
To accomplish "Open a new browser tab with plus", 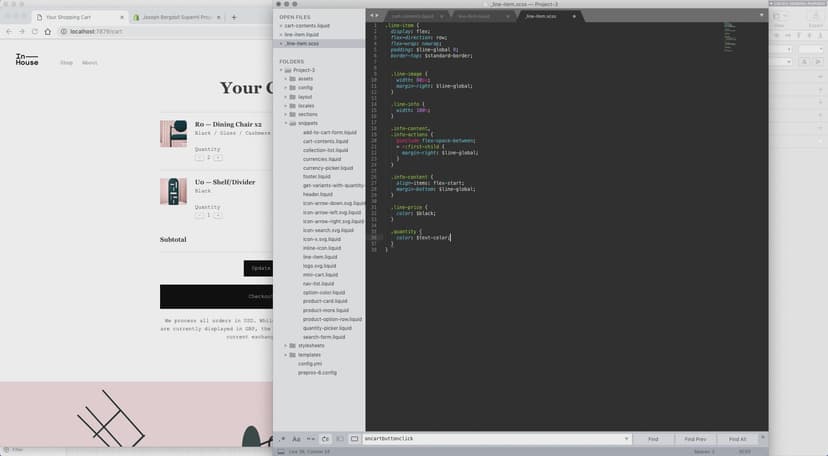I will [x=234, y=17].
